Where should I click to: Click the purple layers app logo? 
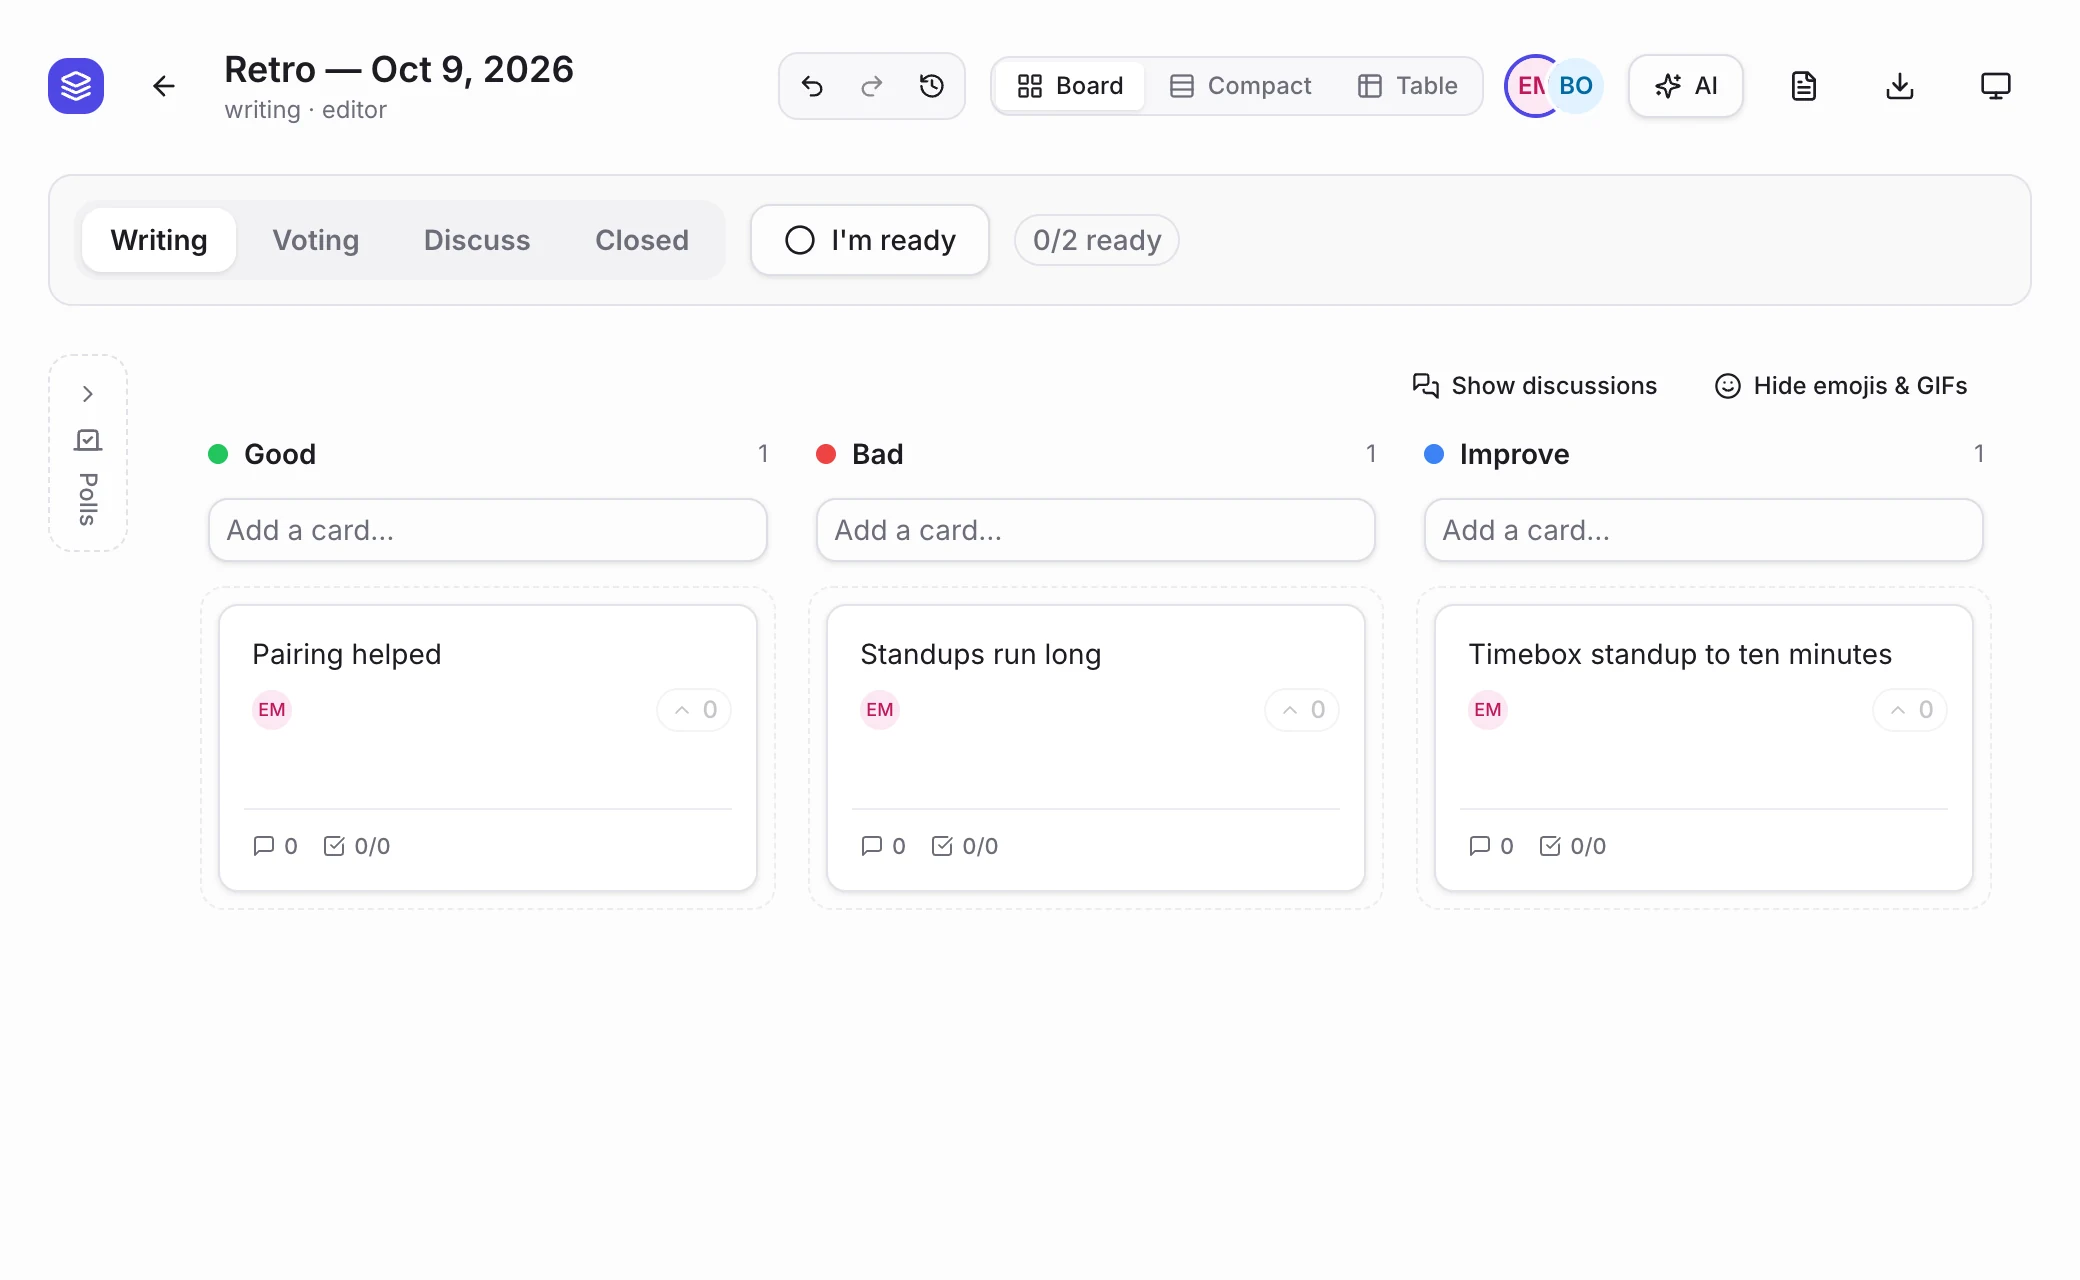coord(76,86)
